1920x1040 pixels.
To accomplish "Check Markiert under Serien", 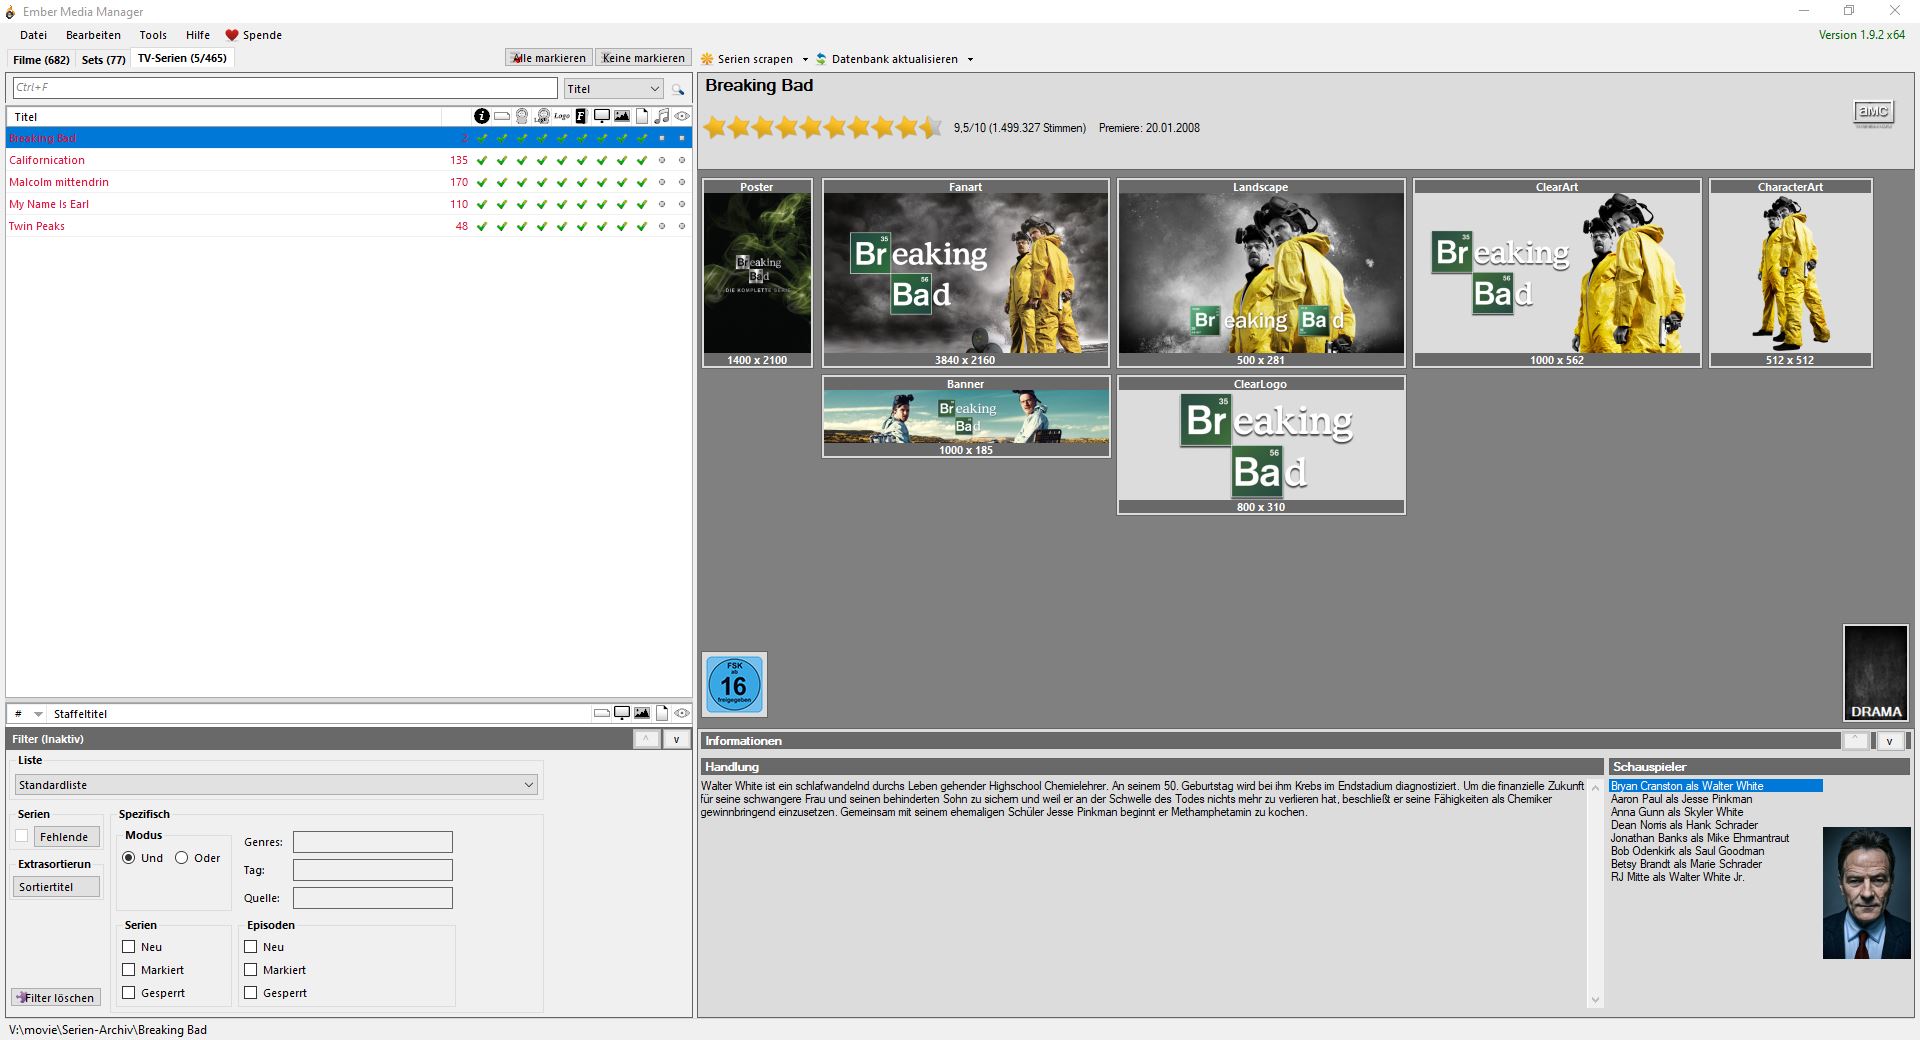I will pyautogui.click(x=129, y=969).
